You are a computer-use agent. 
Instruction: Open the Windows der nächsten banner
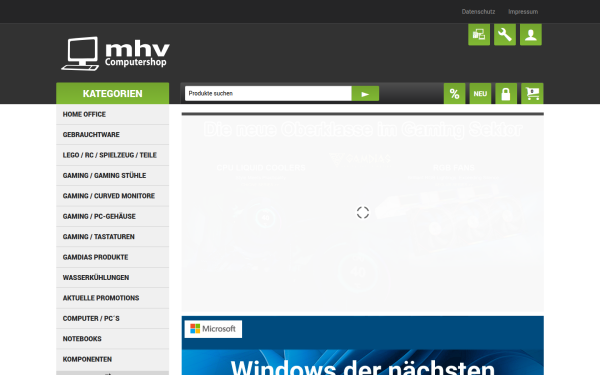[x=363, y=346]
